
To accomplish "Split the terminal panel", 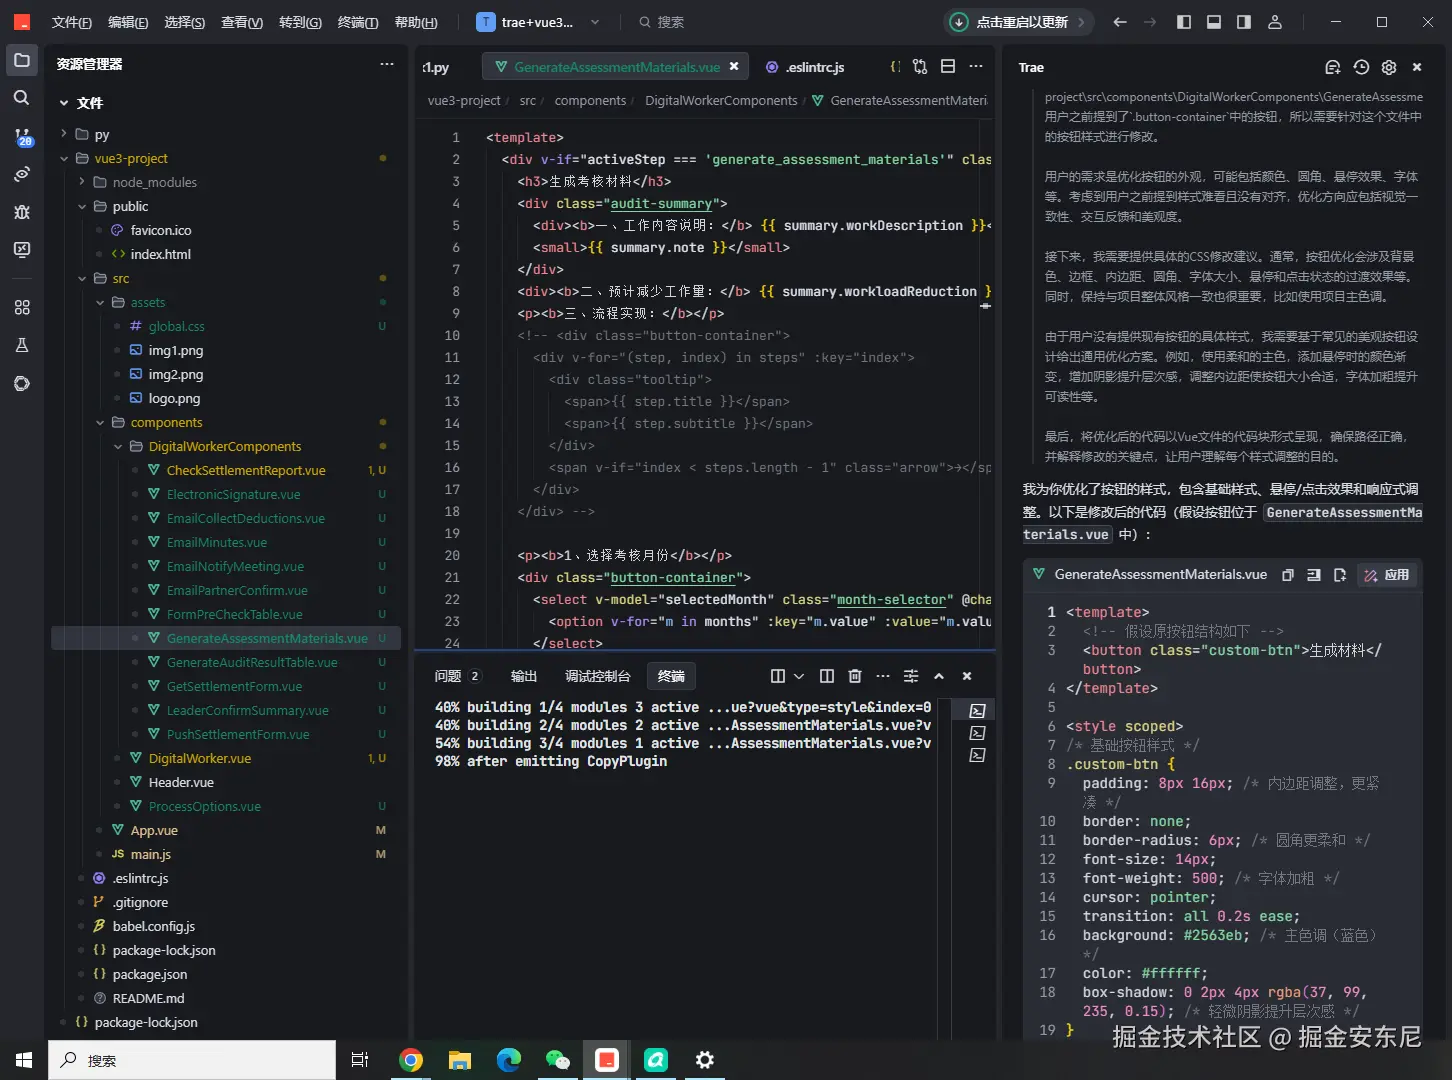I will click(x=827, y=676).
